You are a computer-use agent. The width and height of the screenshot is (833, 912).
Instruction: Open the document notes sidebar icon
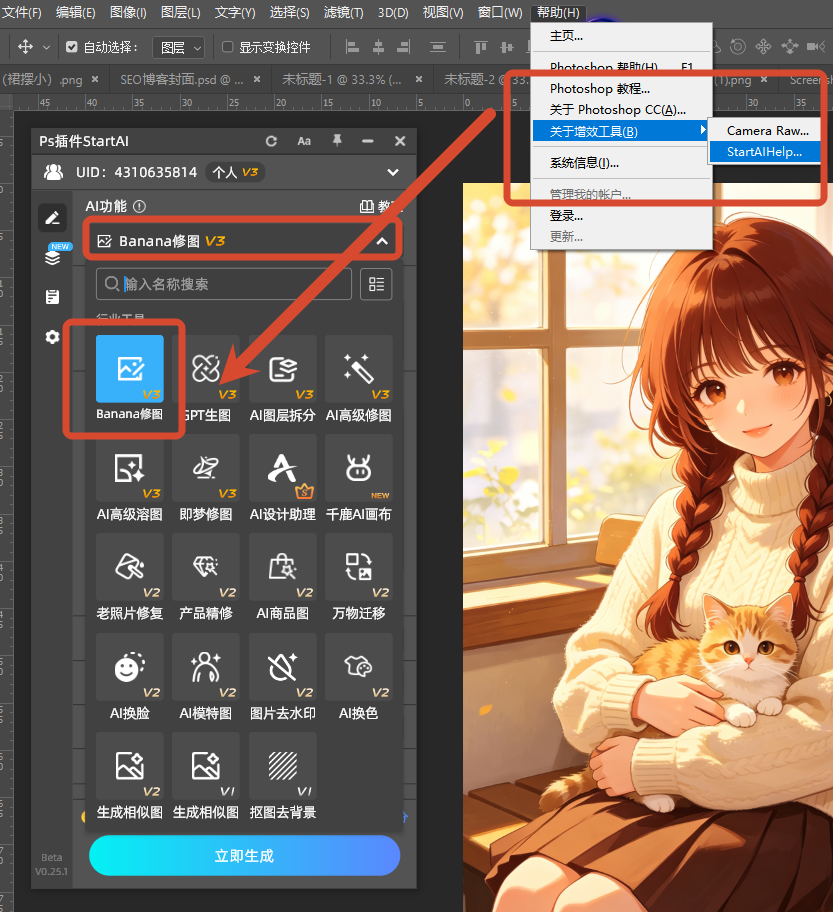tap(52, 297)
